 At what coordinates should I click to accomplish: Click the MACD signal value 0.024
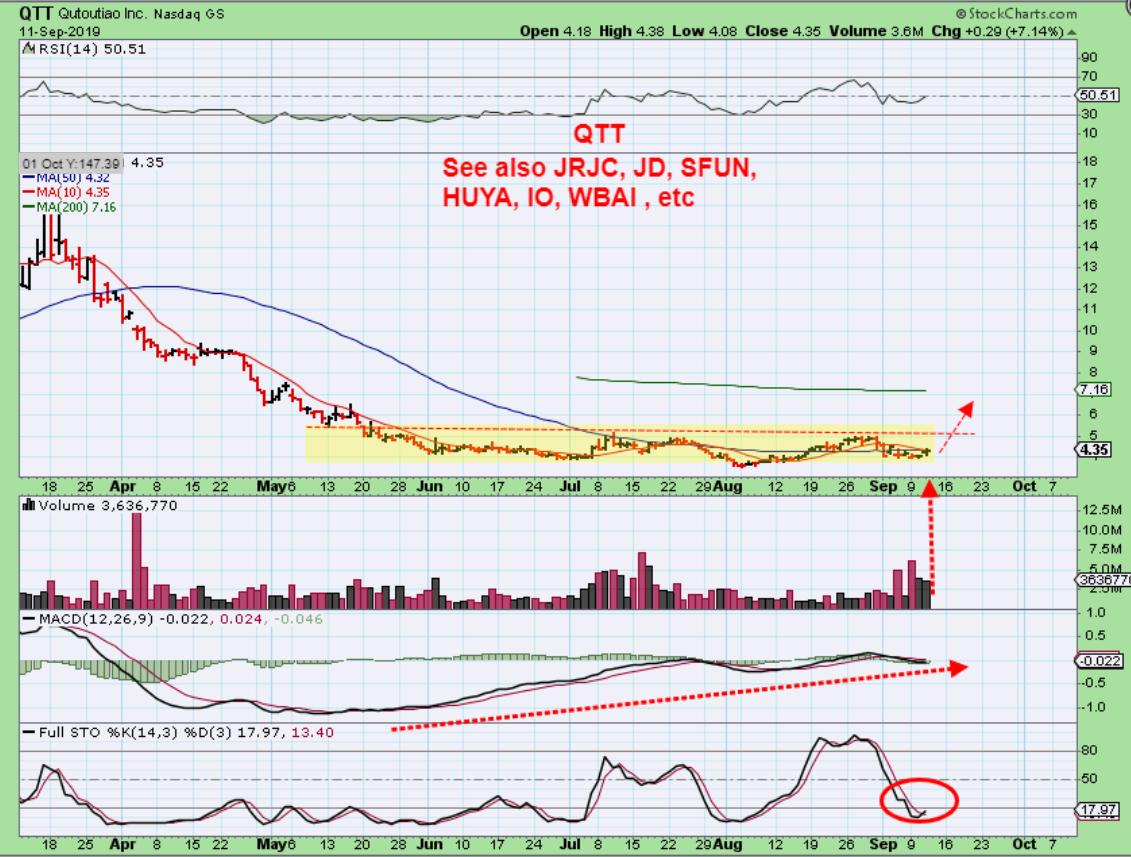click(241, 619)
